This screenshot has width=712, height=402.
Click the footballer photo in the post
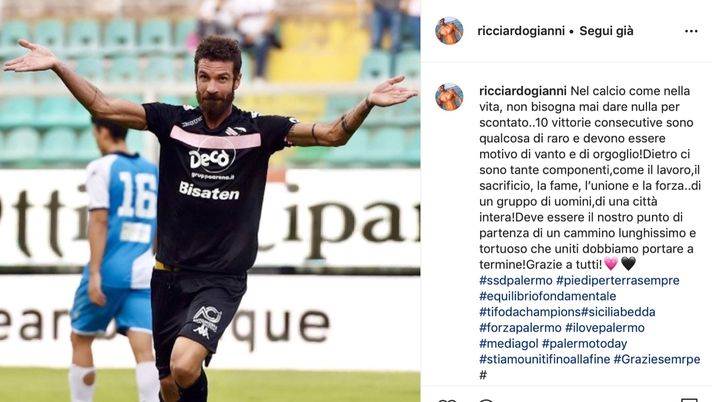(x=210, y=201)
